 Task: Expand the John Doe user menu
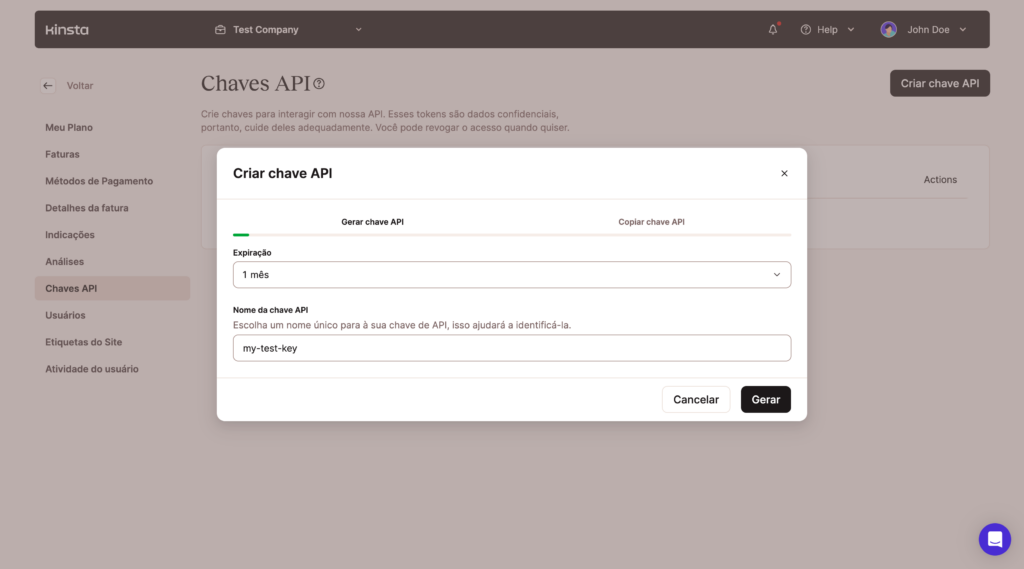pos(962,30)
